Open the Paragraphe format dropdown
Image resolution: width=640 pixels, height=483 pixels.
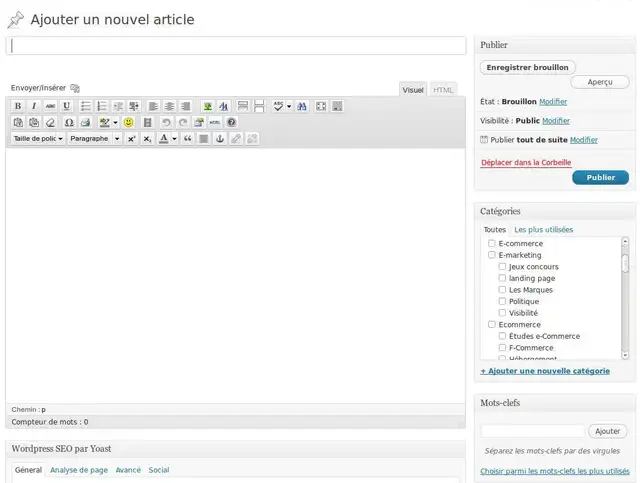(94, 139)
